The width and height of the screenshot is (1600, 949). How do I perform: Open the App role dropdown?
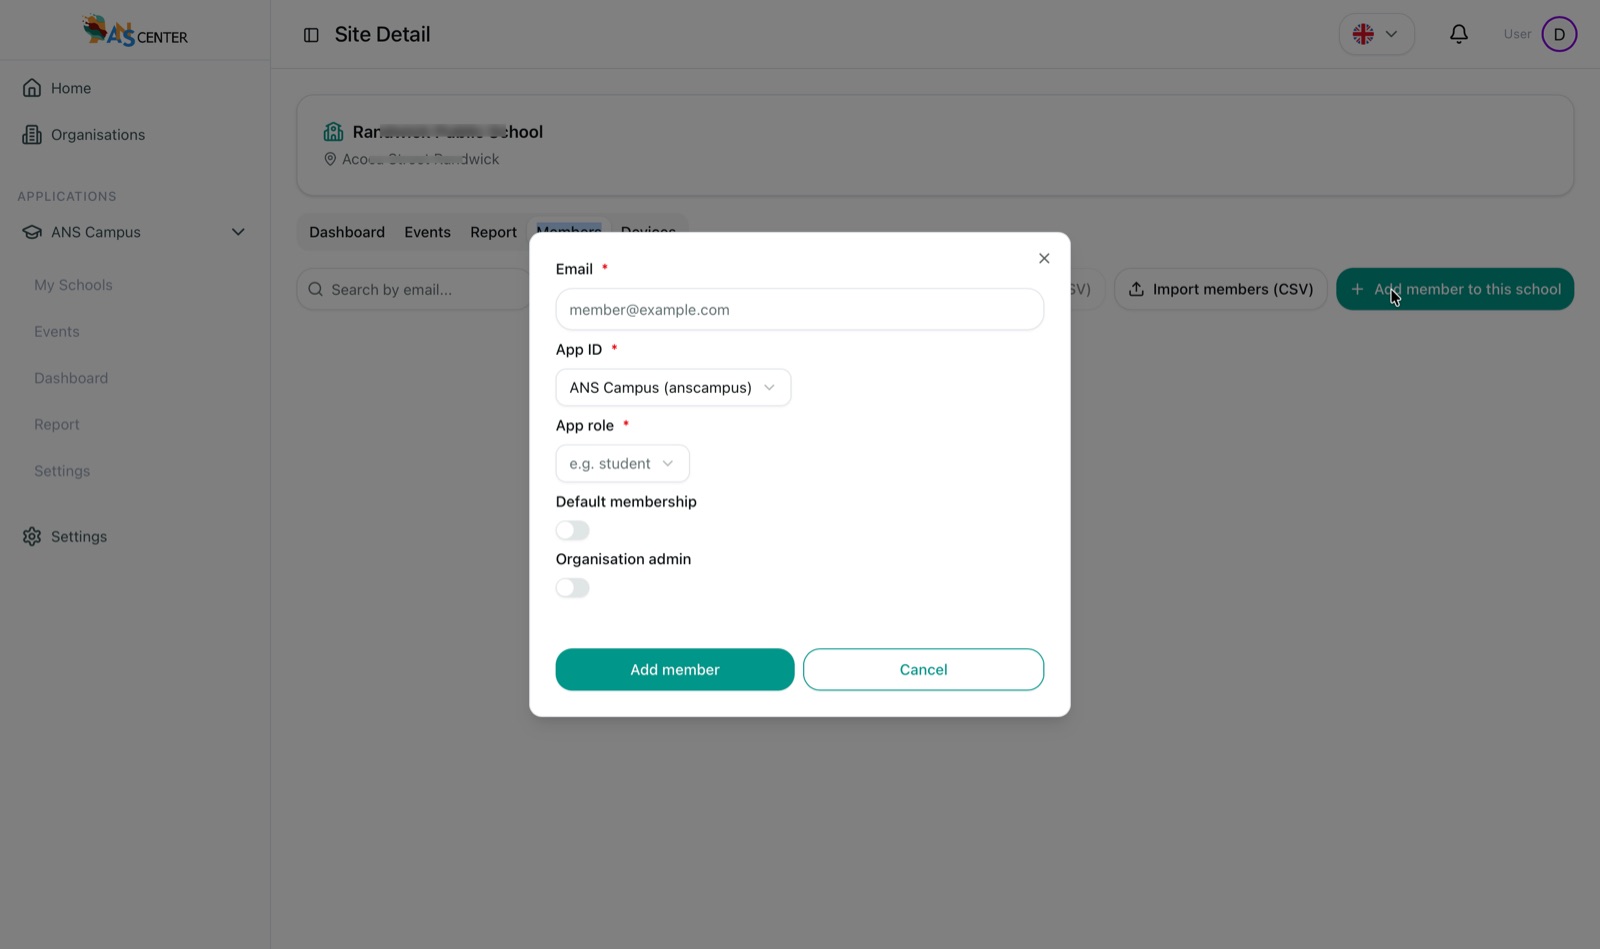(622, 463)
